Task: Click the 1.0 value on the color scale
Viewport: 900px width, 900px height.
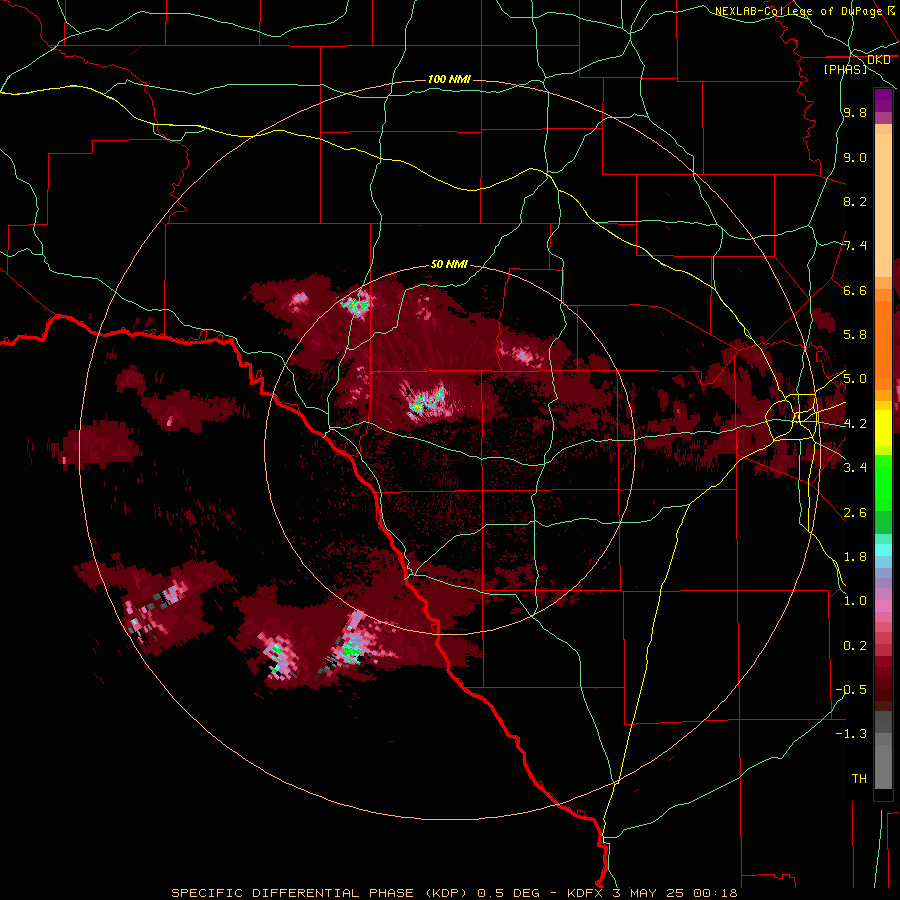Action: coord(855,600)
